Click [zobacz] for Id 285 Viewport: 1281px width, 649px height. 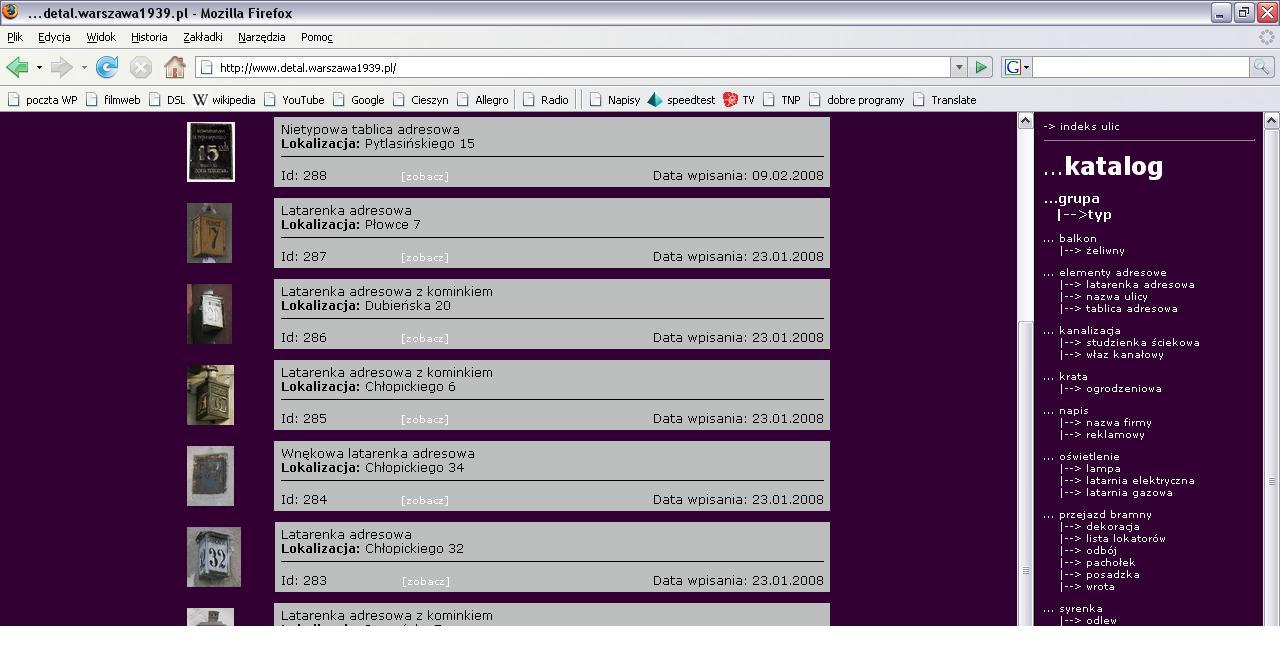point(425,419)
